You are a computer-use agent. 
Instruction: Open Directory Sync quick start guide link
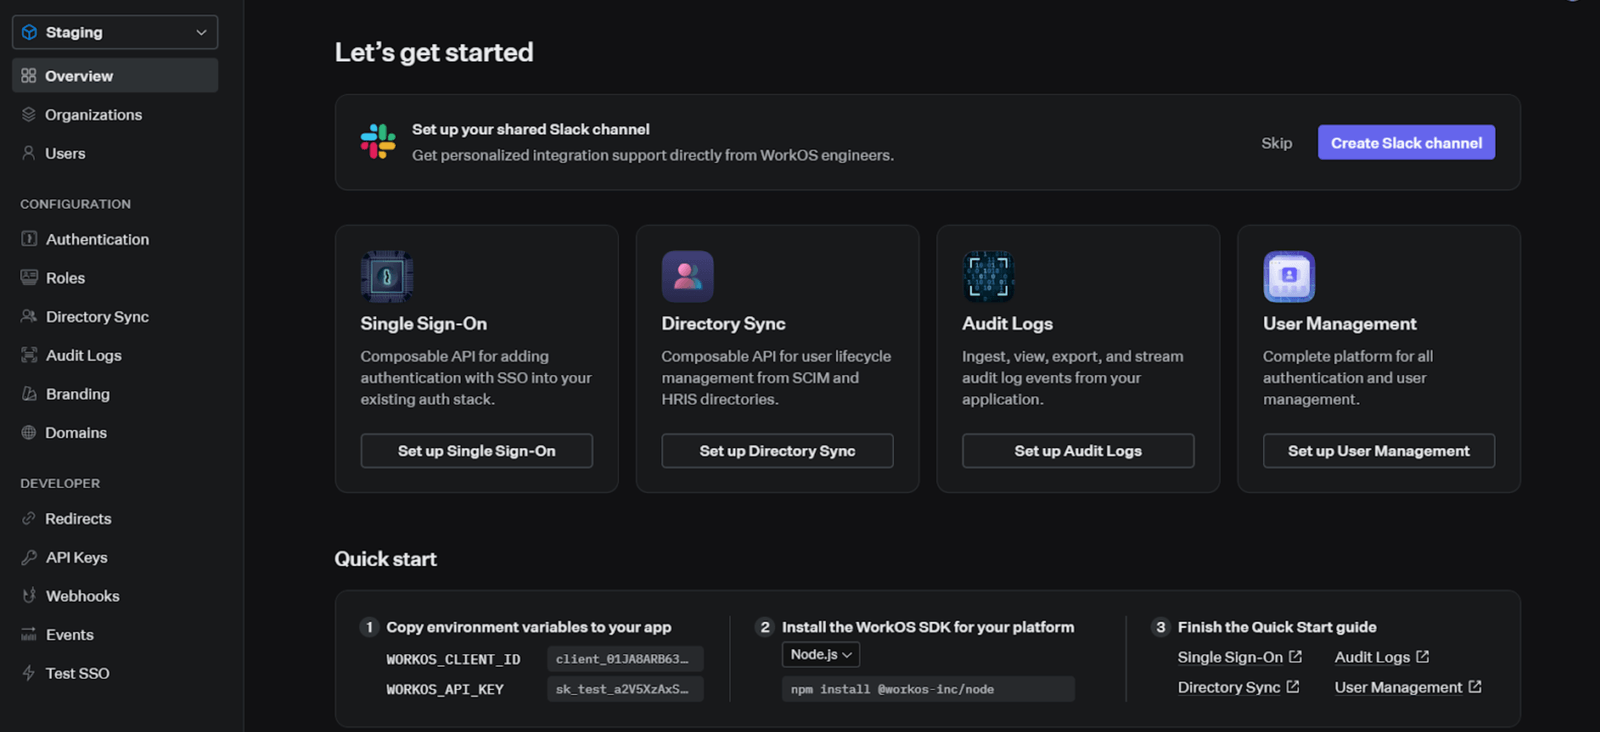point(1239,687)
